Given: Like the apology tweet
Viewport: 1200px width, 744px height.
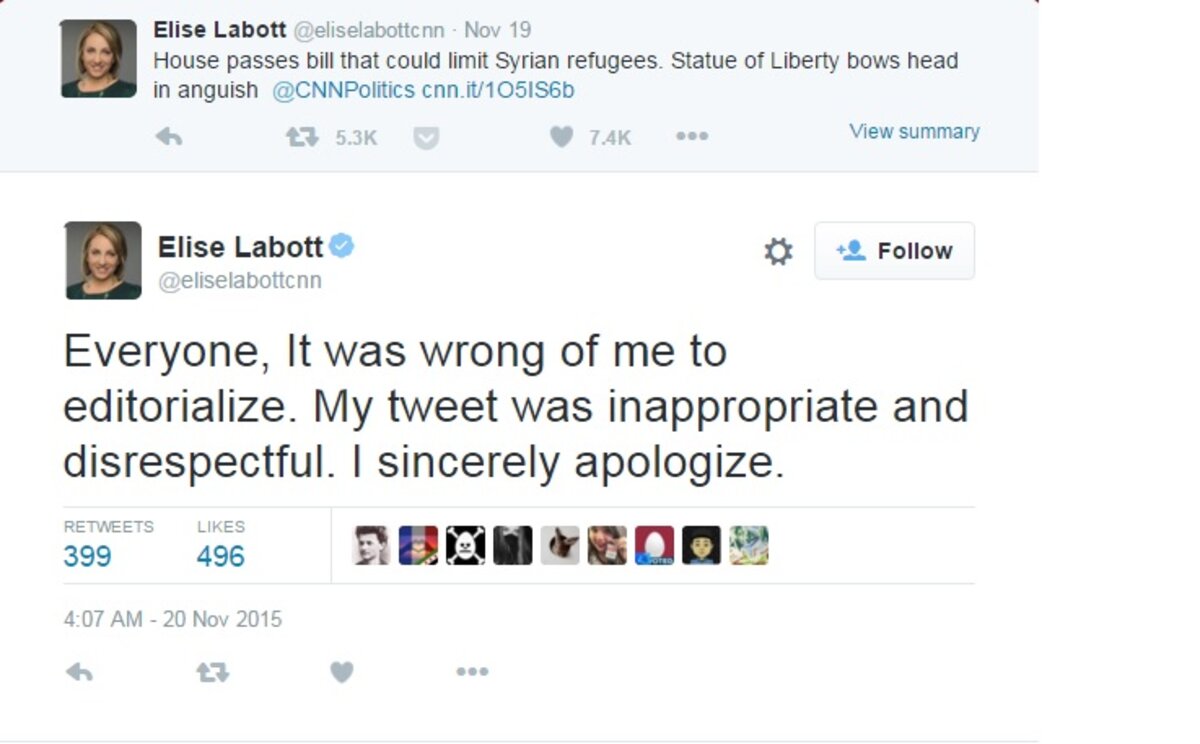Looking at the screenshot, I should [342, 673].
